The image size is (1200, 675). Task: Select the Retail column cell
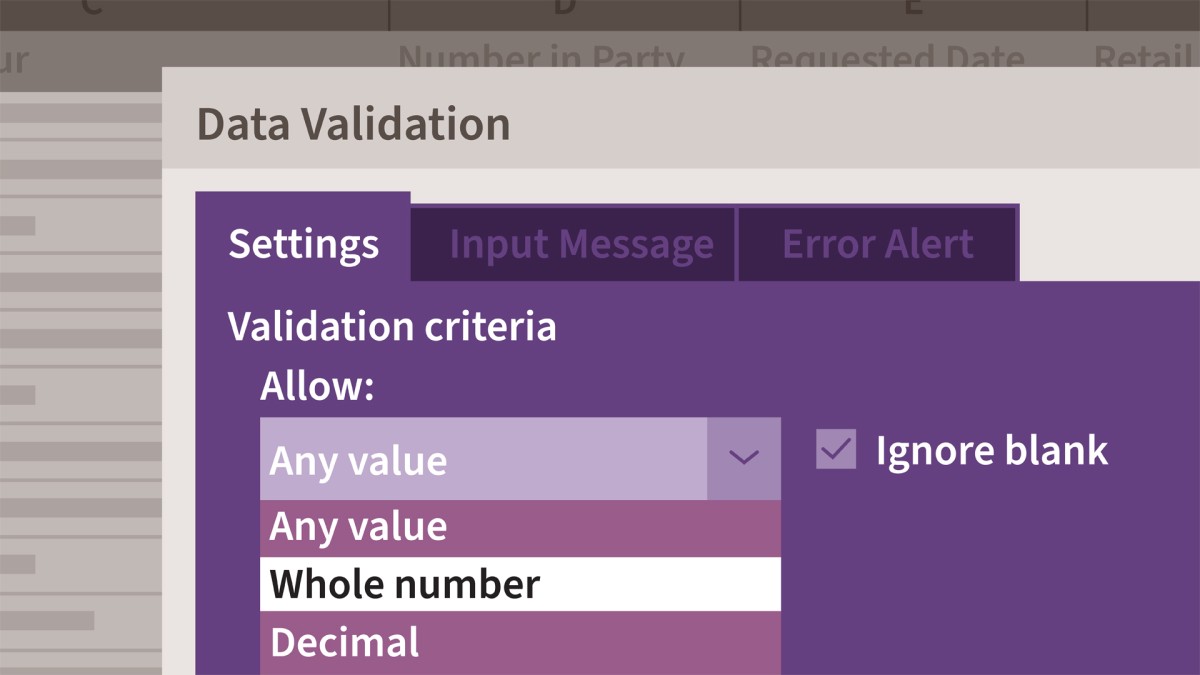(1145, 56)
